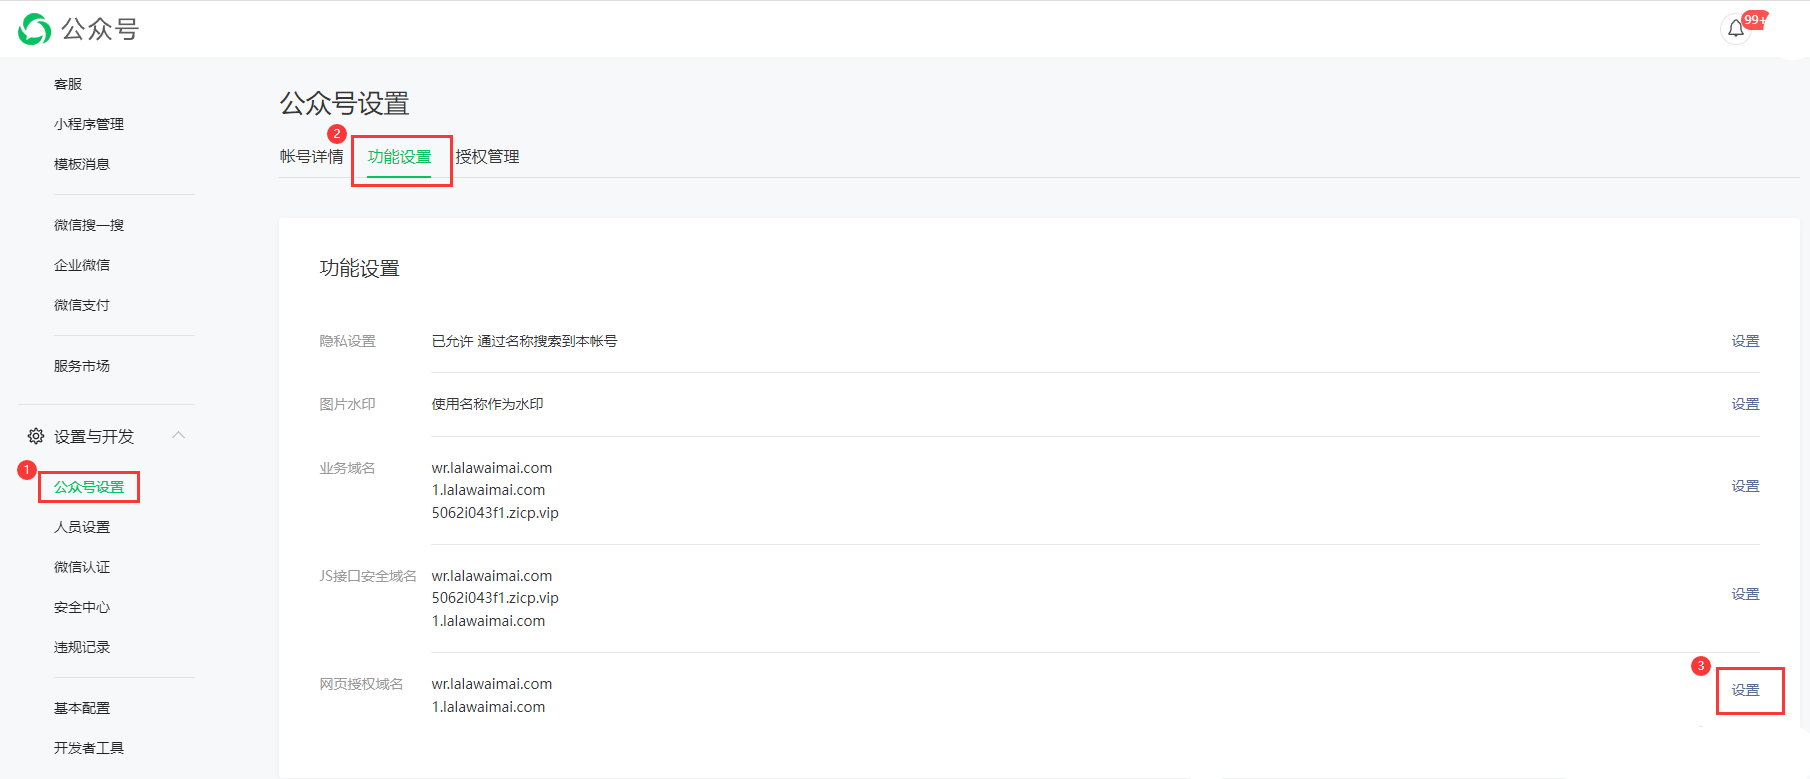Click 设置 link for 隐私设置
This screenshot has height=779, width=1810.
tap(1745, 341)
